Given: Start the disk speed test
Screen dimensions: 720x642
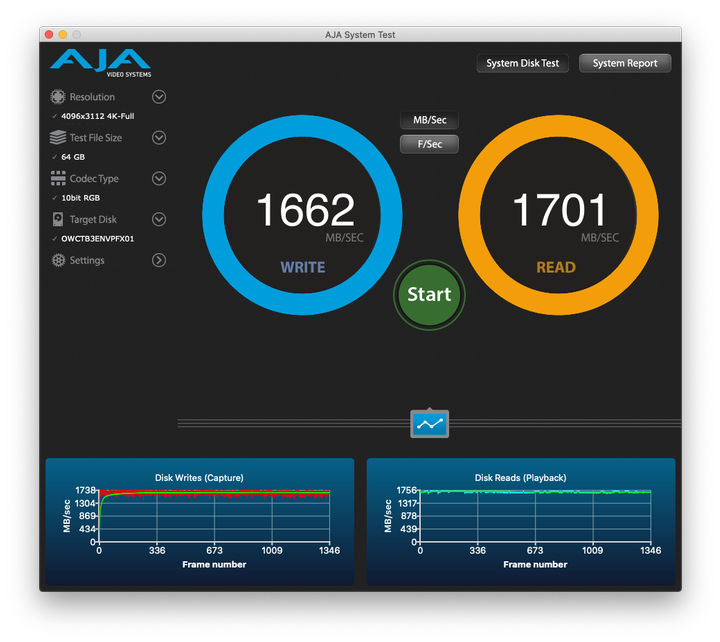Looking at the screenshot, I should click(429, 294).
